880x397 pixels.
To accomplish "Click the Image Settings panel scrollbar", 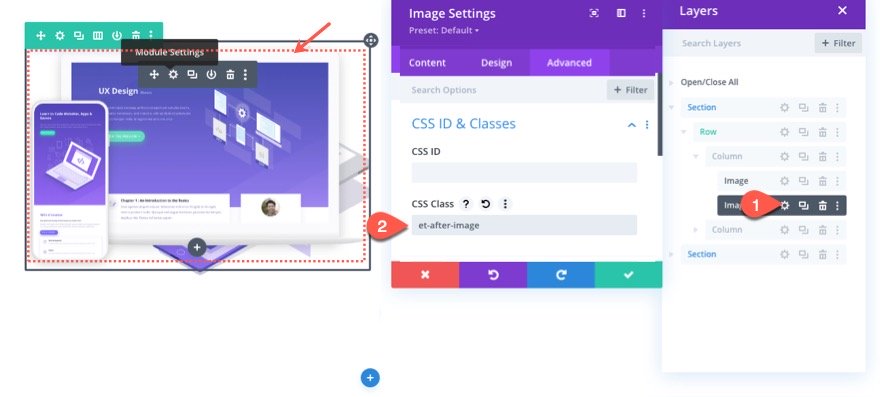I will pyautogui.click(x=660, y=115).
